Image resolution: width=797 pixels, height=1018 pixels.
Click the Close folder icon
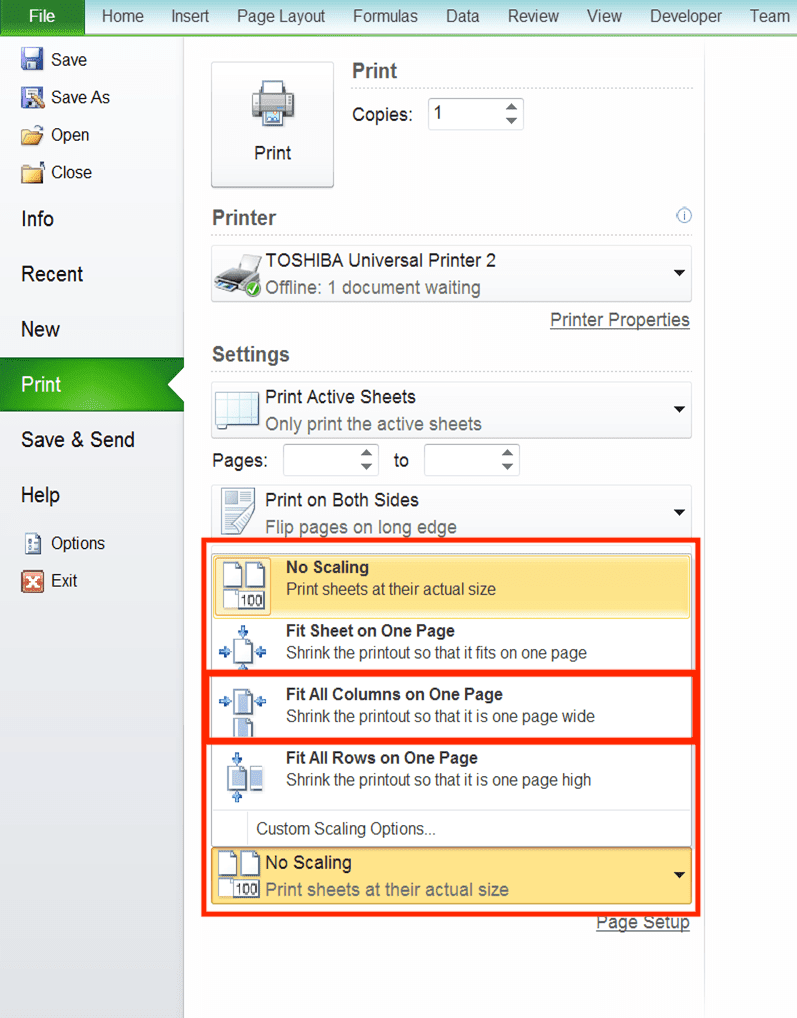pos(32,173)
